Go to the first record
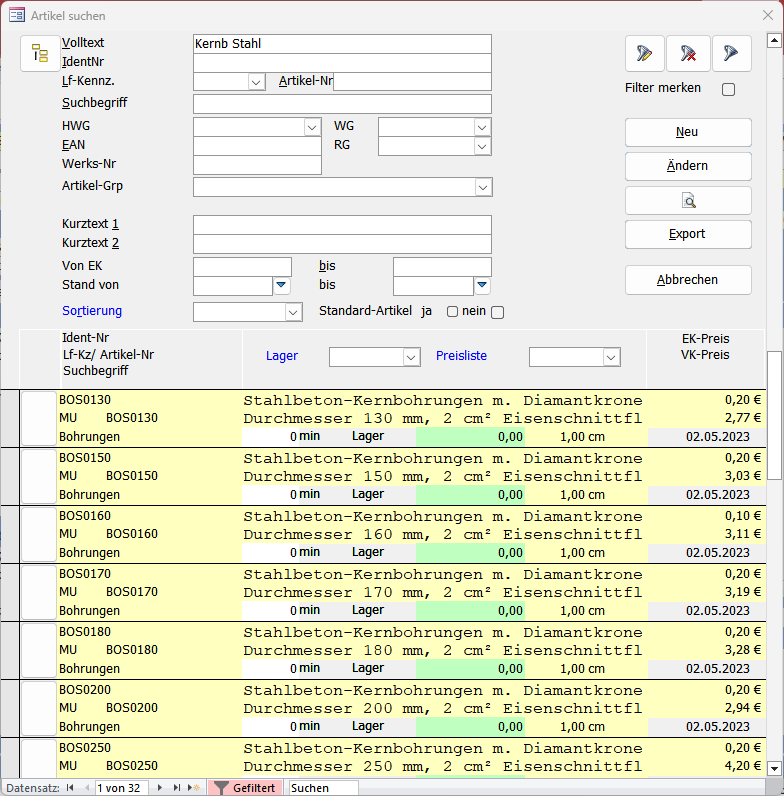Screen dimensions: 784x796 [70, 788]
